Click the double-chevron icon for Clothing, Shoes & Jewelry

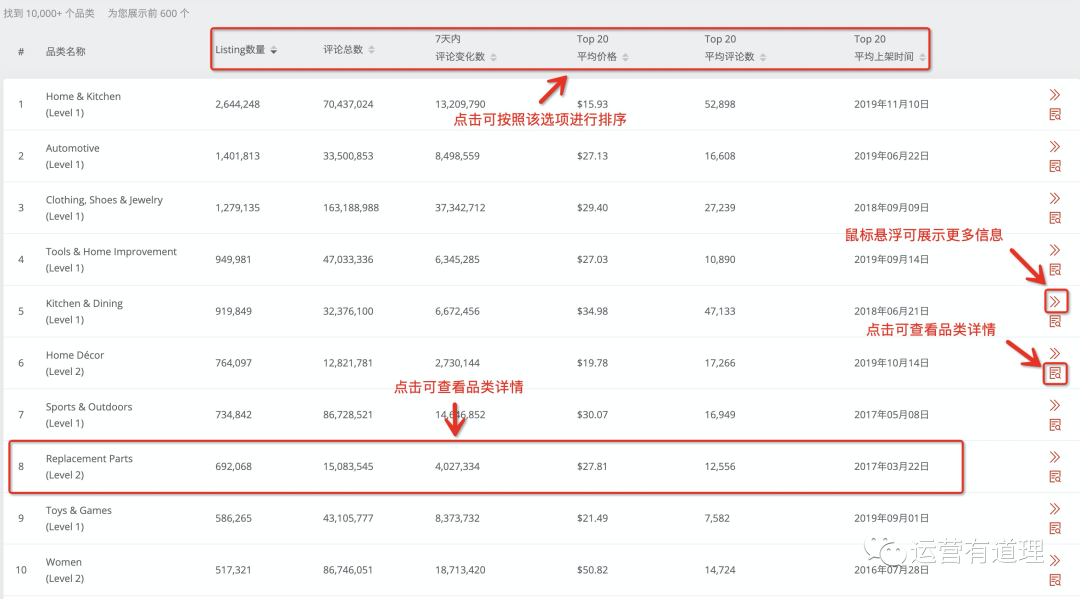pyautogui.click(x=1054, y=198)
